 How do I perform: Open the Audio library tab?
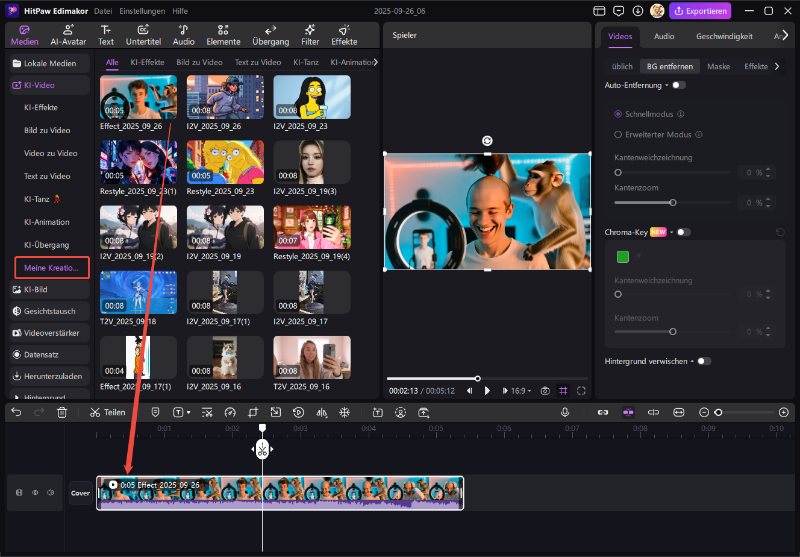(x=183, y=35)
